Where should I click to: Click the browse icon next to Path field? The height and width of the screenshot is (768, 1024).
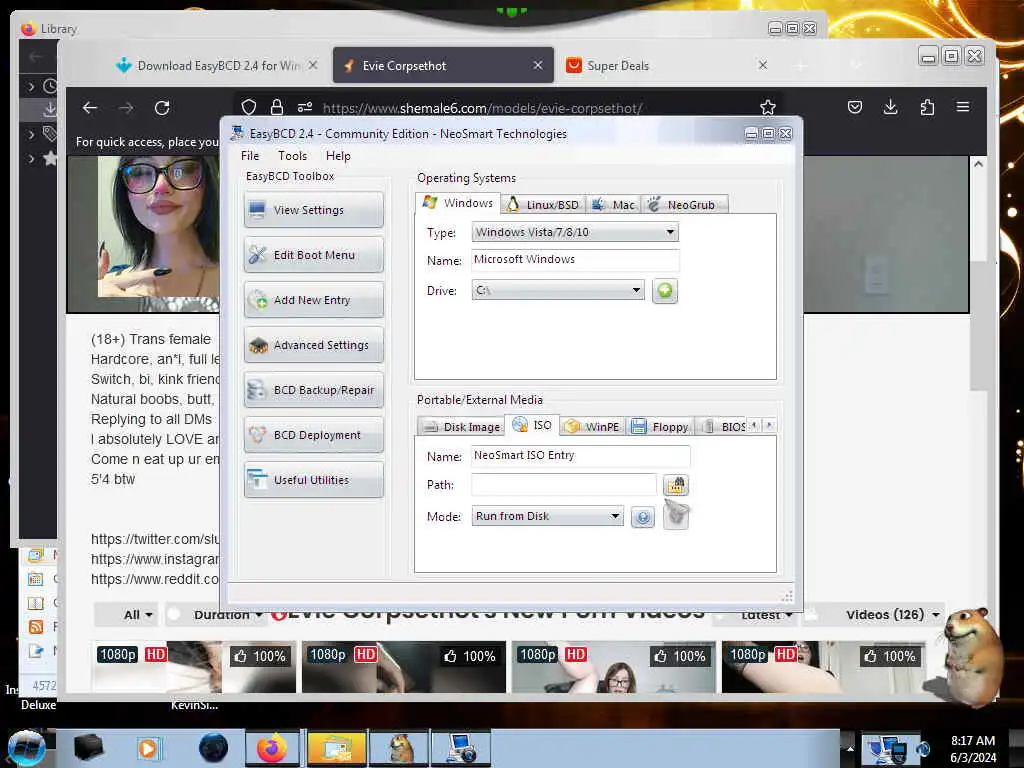(x=676, y=485)
